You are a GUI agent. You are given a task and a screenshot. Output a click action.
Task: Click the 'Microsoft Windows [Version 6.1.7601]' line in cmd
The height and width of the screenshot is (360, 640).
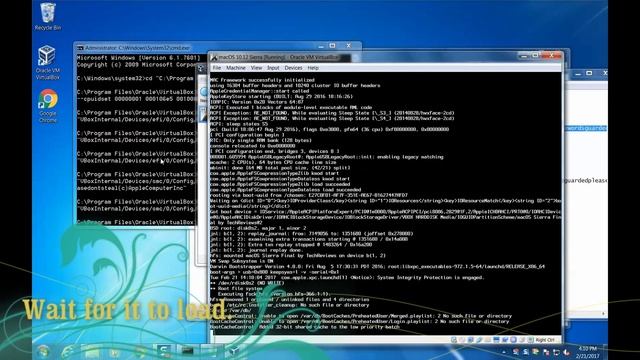pos(138,58)
